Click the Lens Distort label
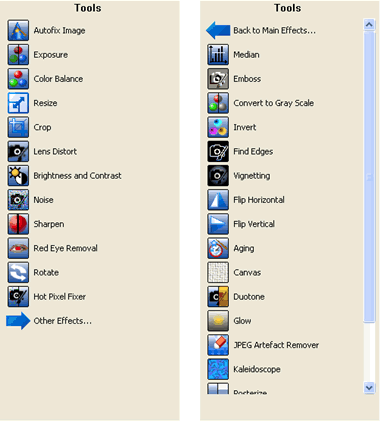 click(x=55, y=152)
